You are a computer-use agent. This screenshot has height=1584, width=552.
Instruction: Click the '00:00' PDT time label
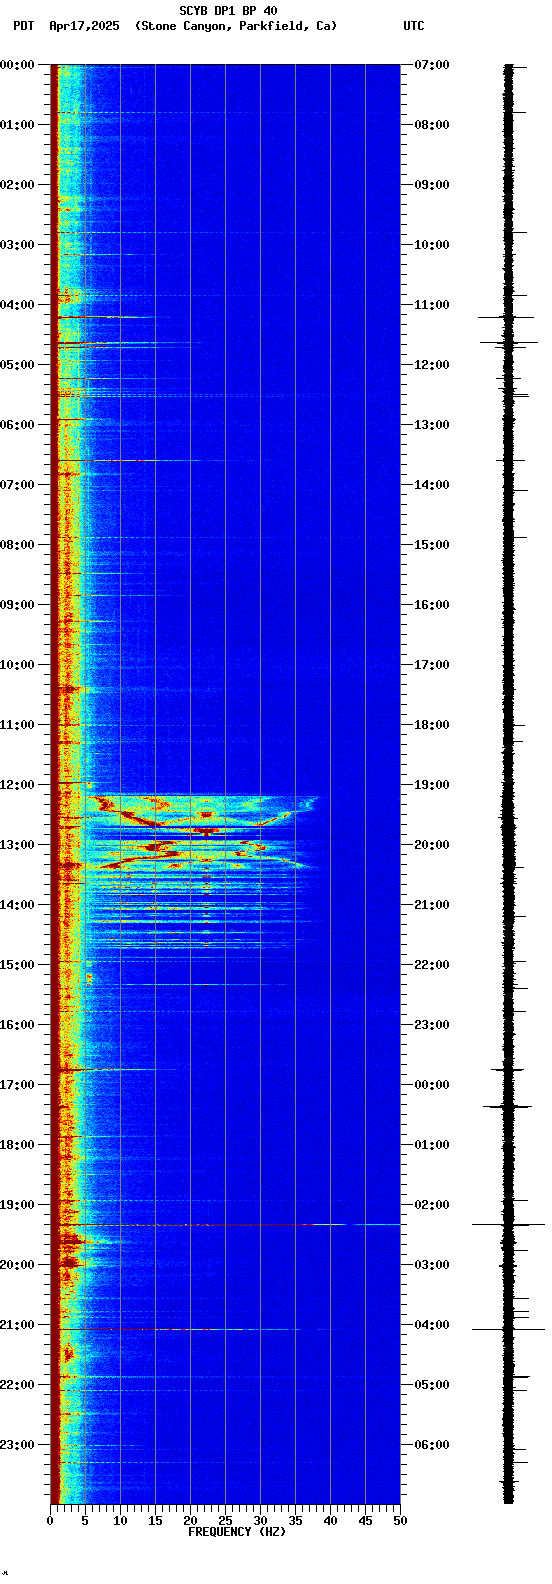coord(17,64)
